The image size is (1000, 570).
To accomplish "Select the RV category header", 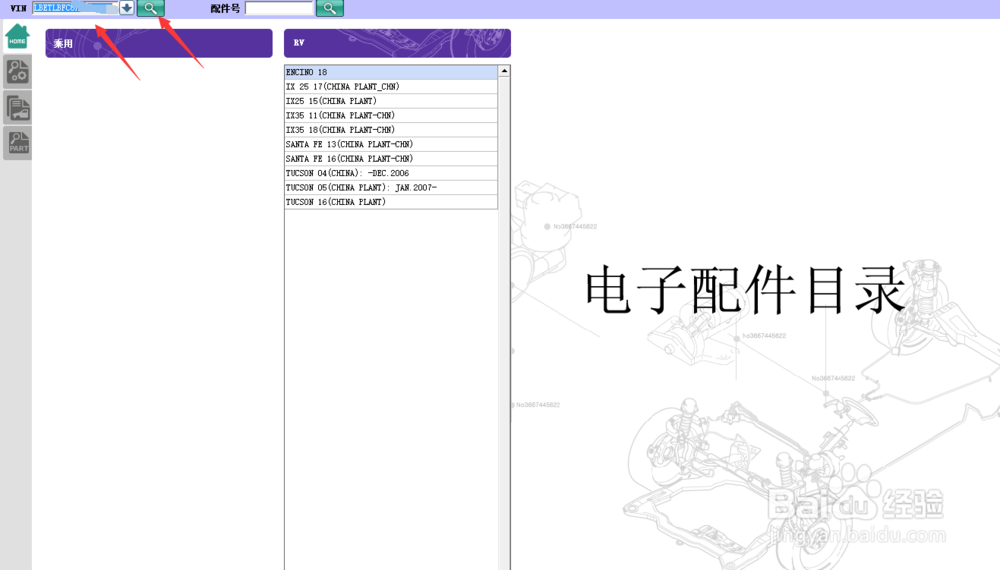I will click(x=397, y=43).
